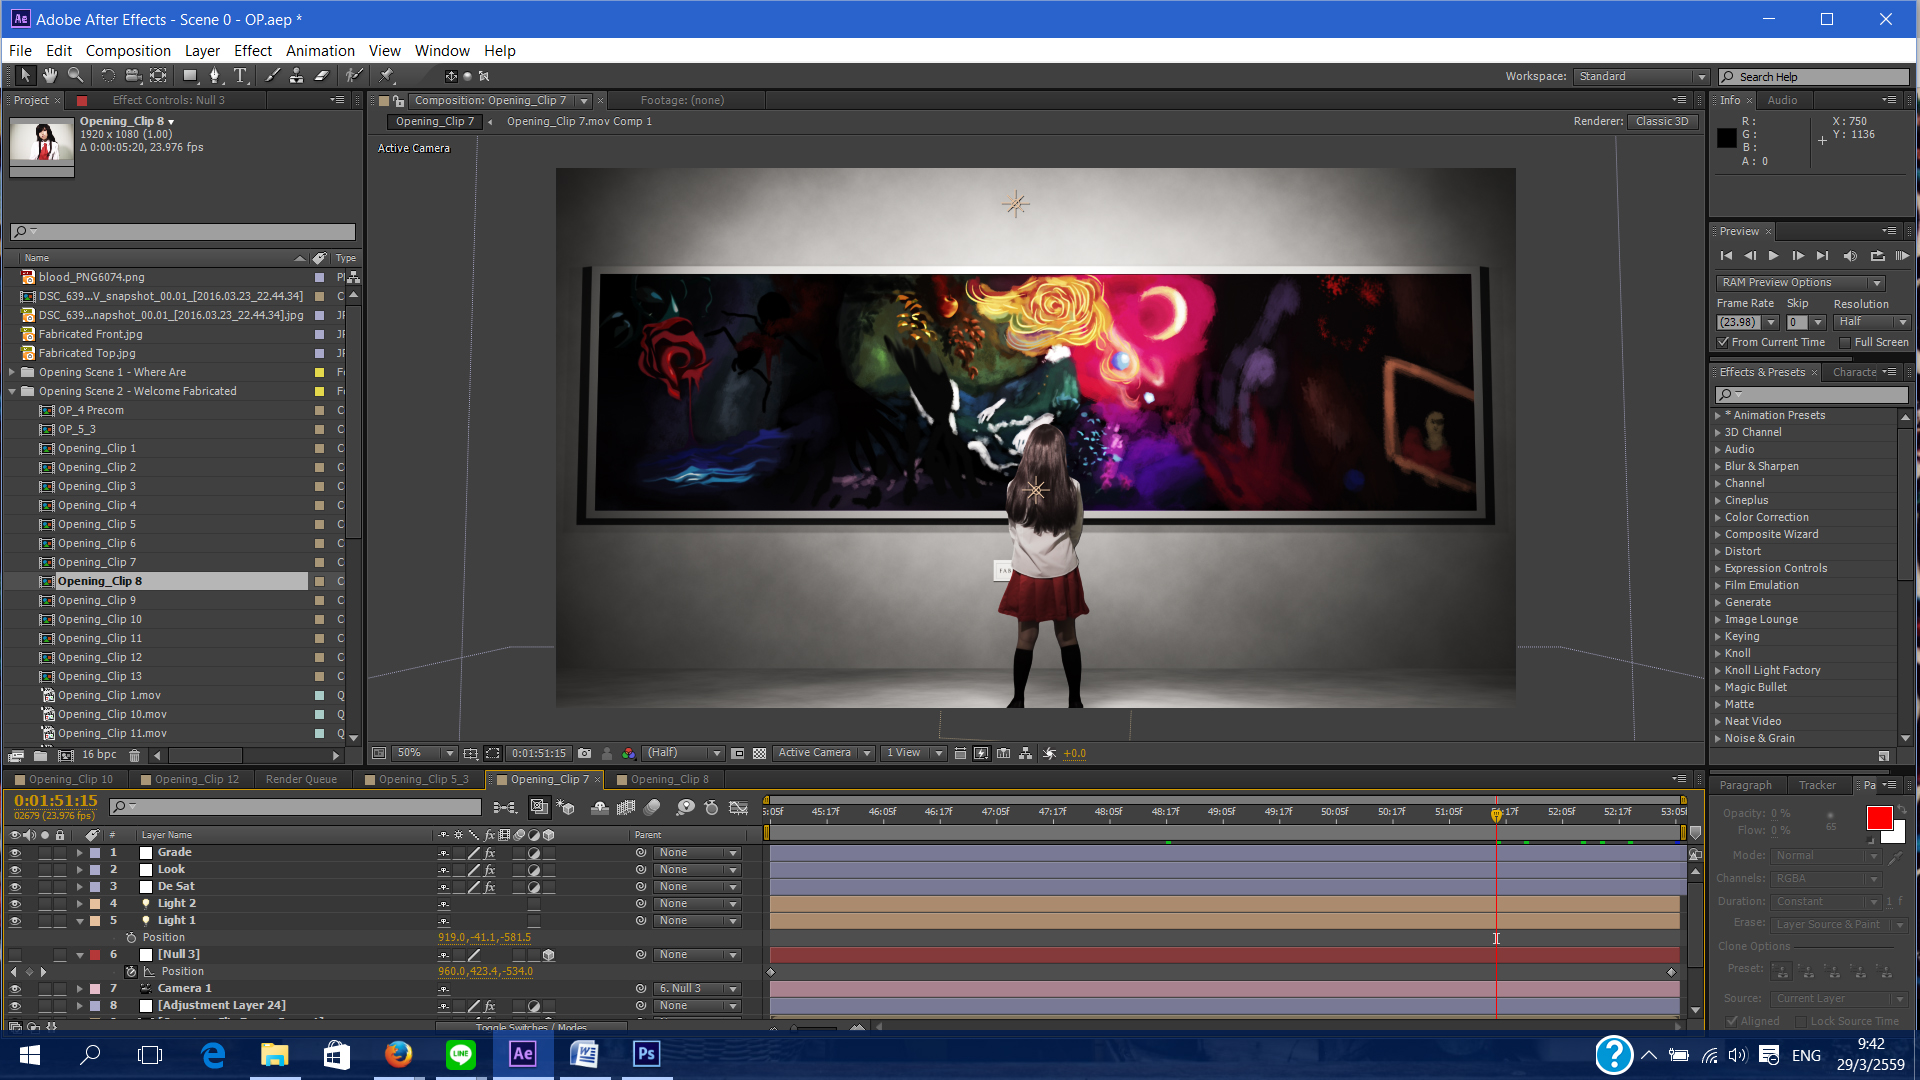Uncheck From Current Time option
This screenshot has width=1920, height=1080.
1723,342
